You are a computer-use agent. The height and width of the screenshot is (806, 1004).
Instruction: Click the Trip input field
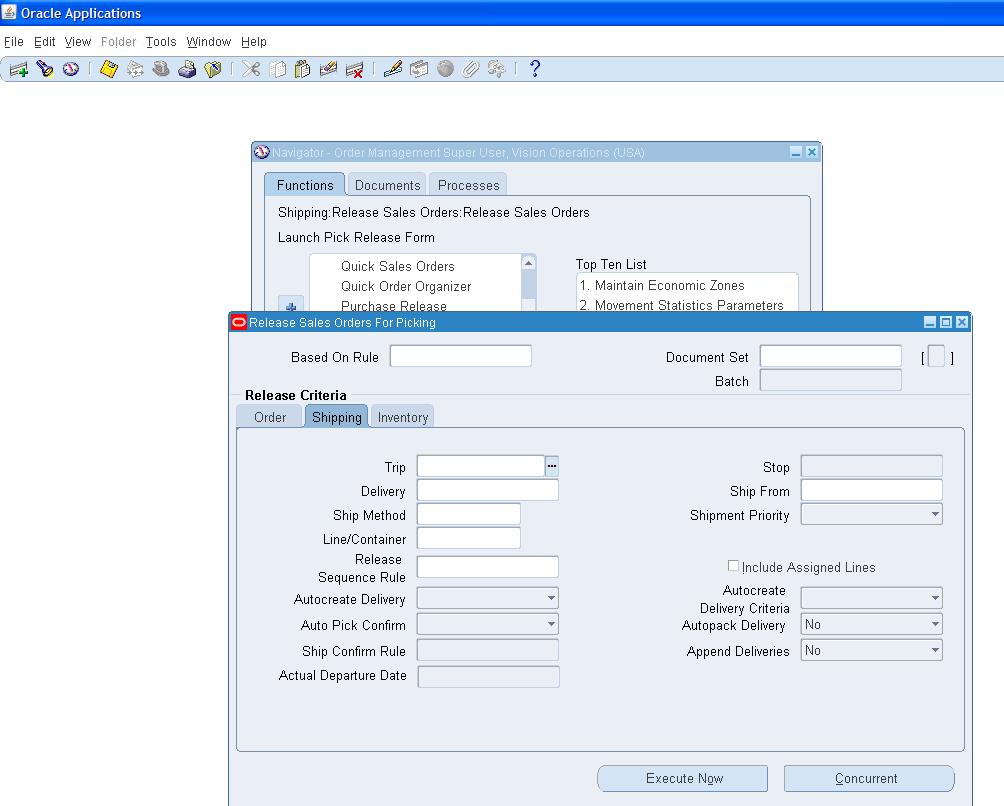481,466
